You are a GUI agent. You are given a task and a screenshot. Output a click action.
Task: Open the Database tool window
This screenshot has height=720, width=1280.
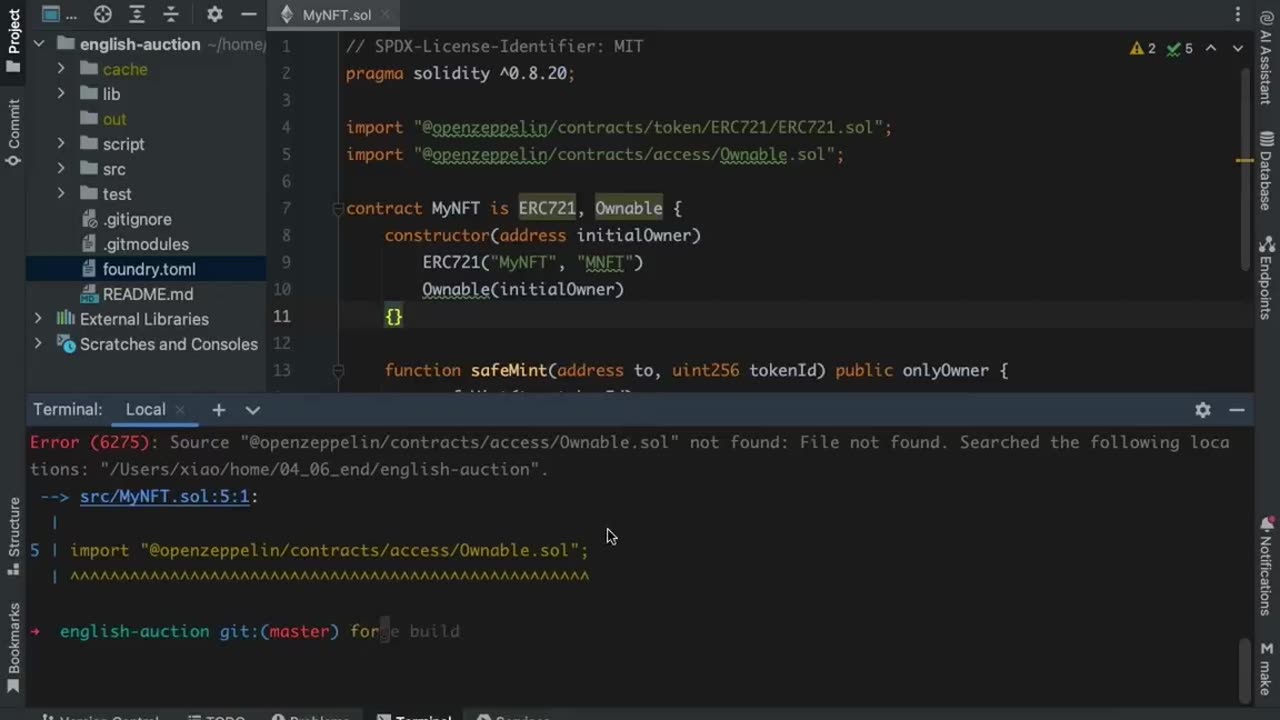[1265, 172]
